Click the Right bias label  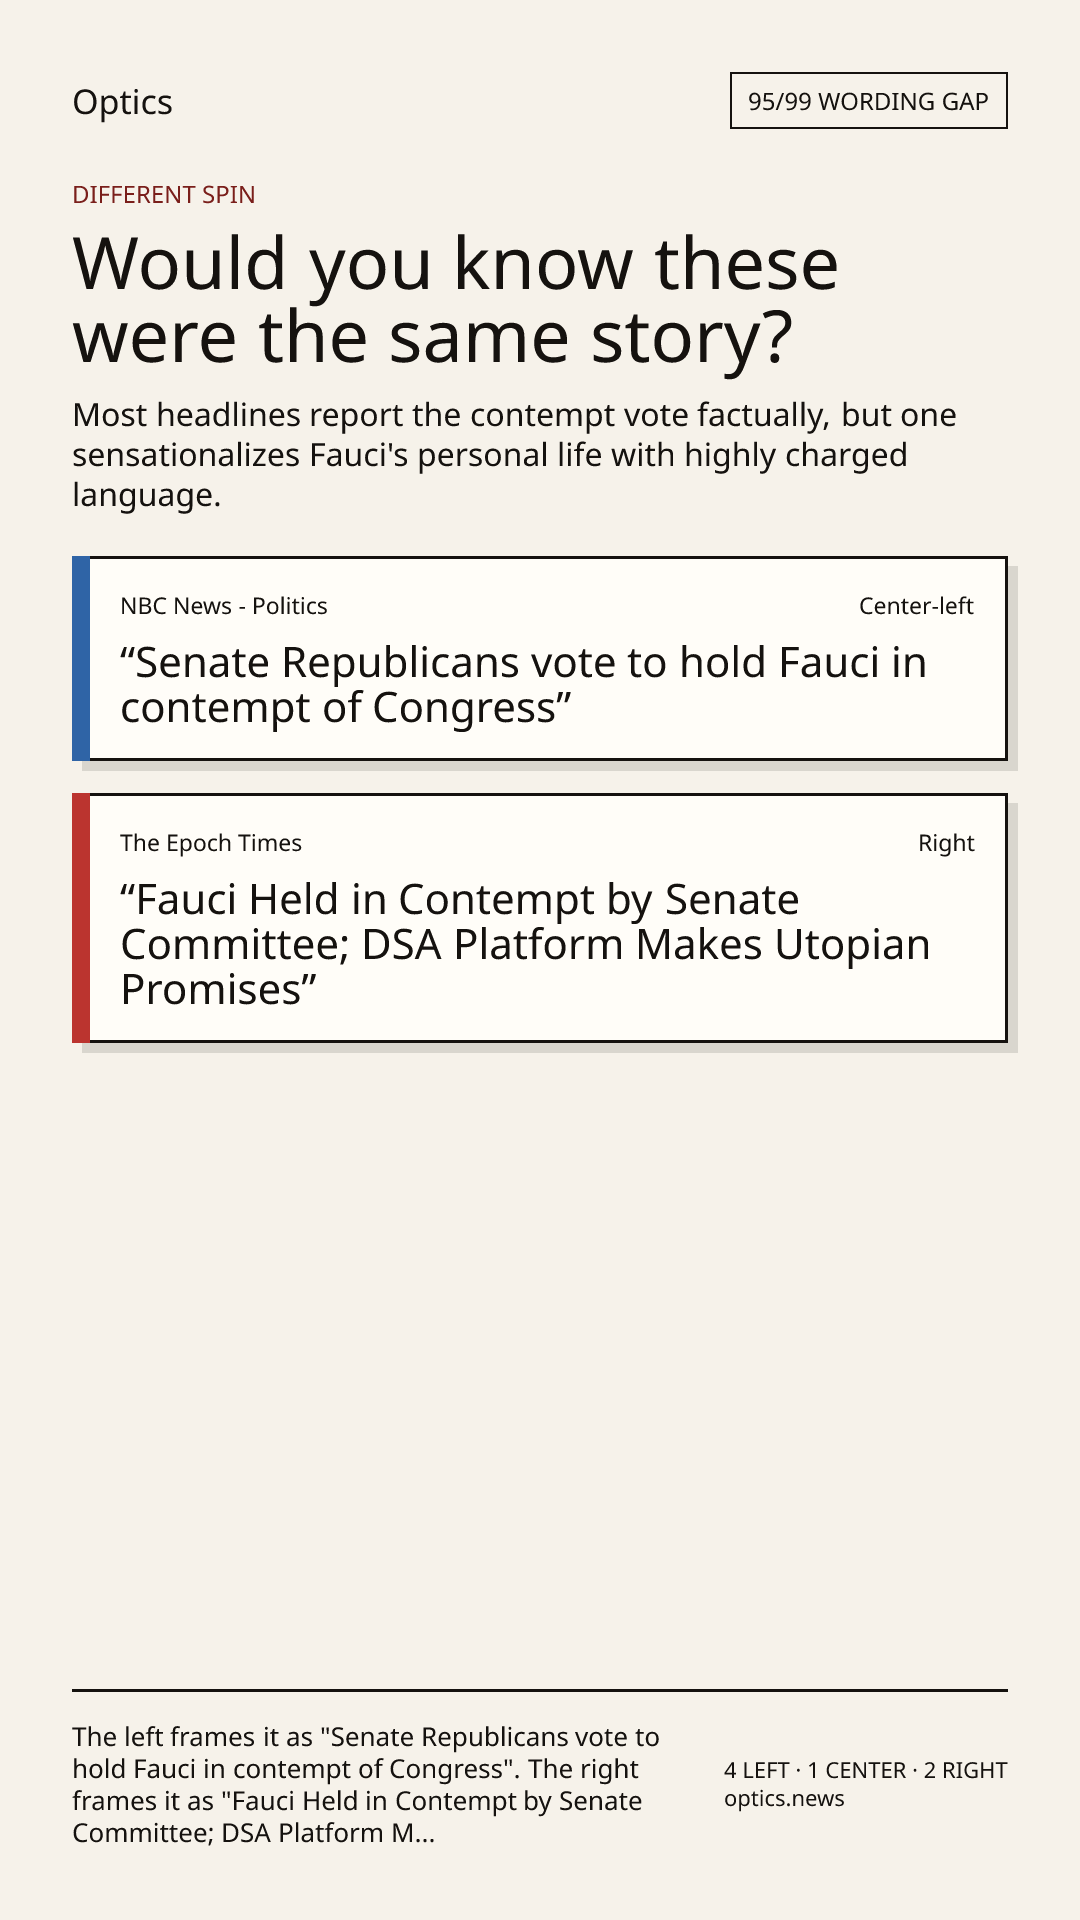click(946, 843)
